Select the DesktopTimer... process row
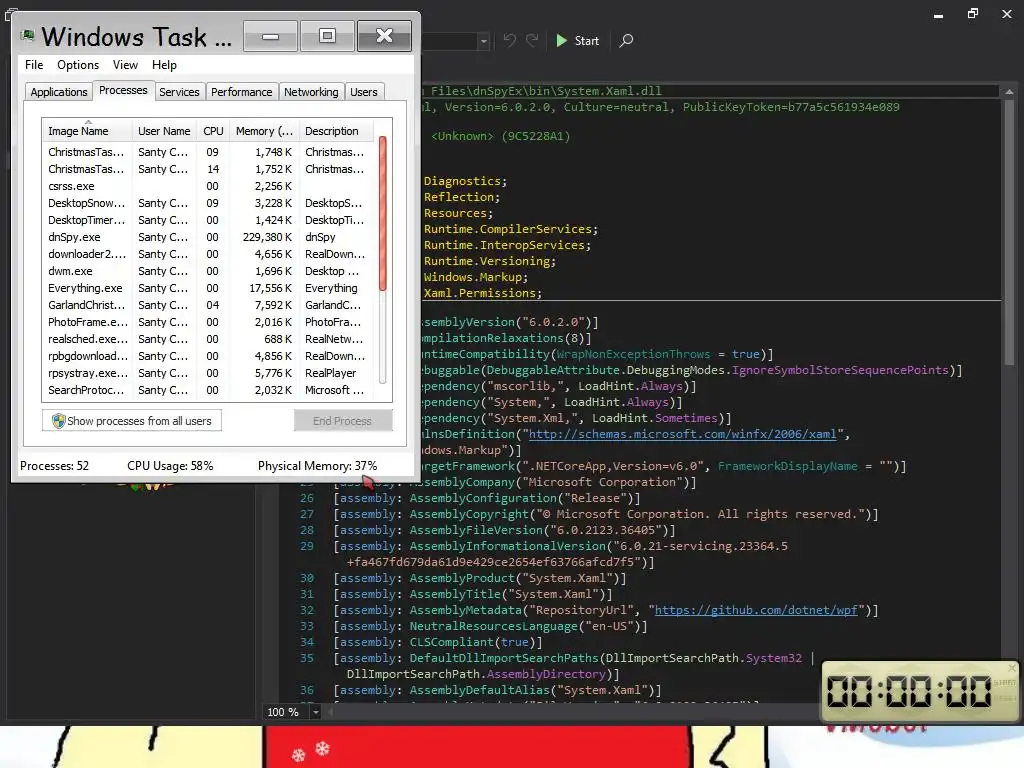Viewport: 1024px width, 768px height. (209, 220)
